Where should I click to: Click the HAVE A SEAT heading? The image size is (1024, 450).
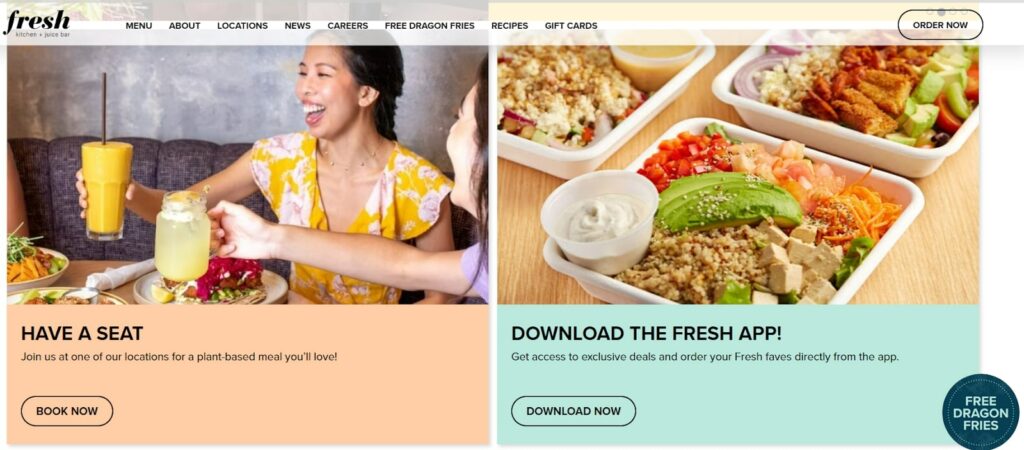pos(82,333)
